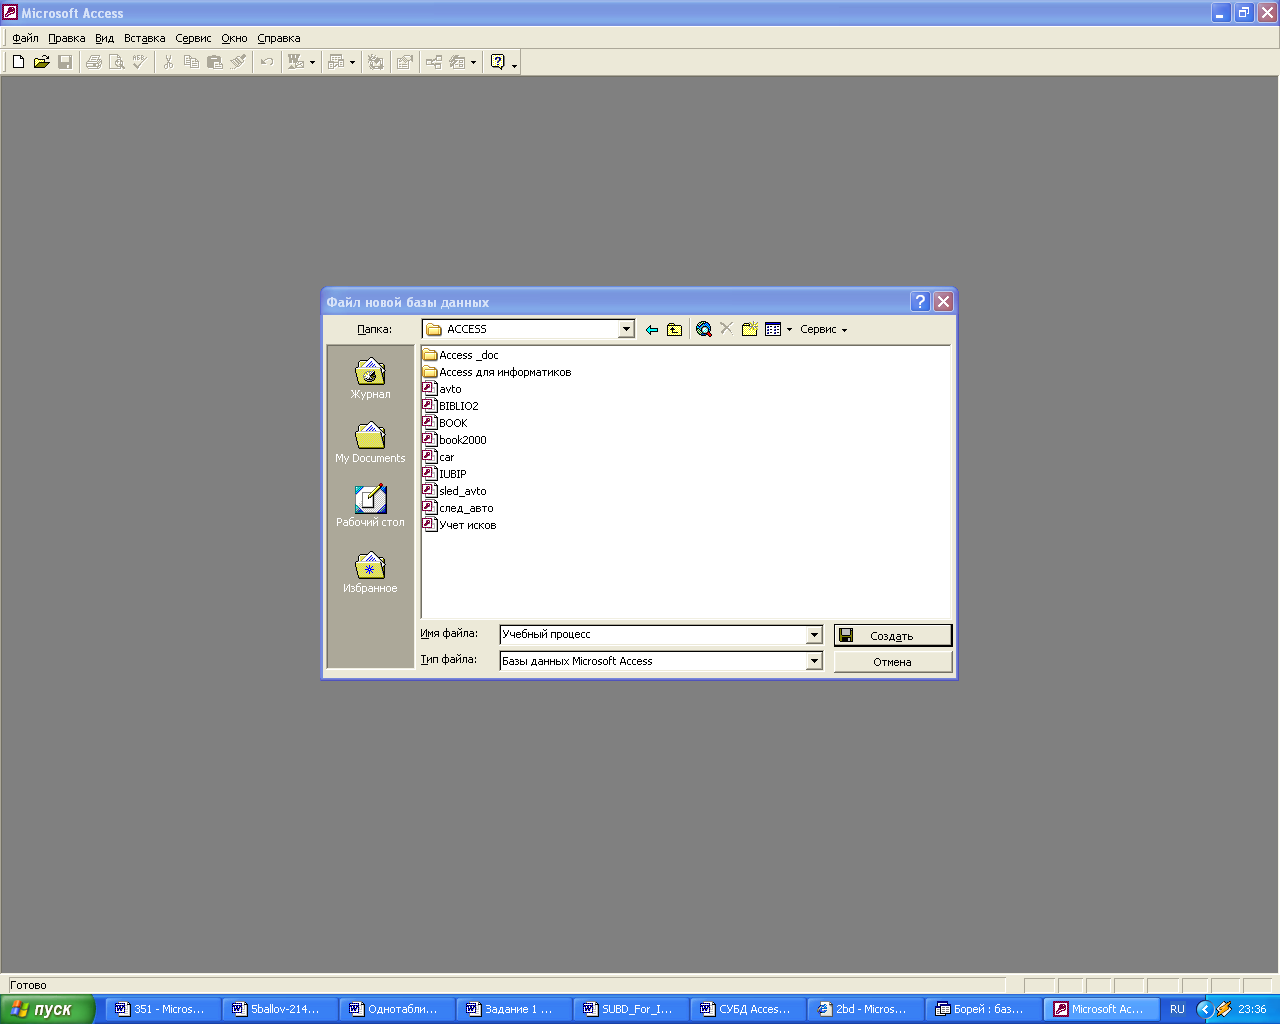Go up one folder level in dialog
The width and height of the screenshot is (1280, 1024).
tap(675, 329)
